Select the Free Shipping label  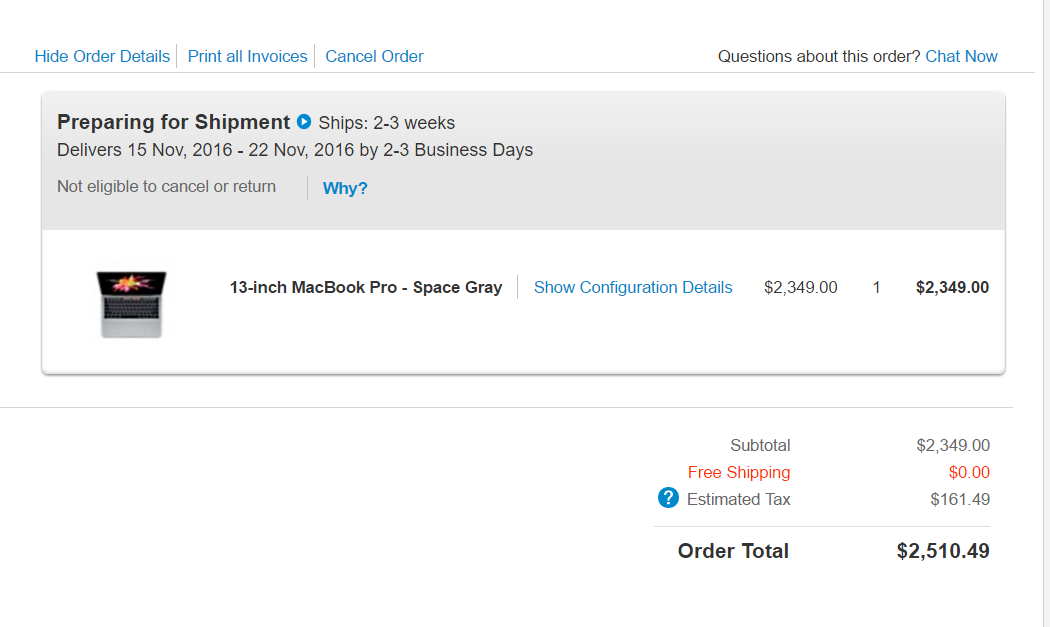(739, 472)
